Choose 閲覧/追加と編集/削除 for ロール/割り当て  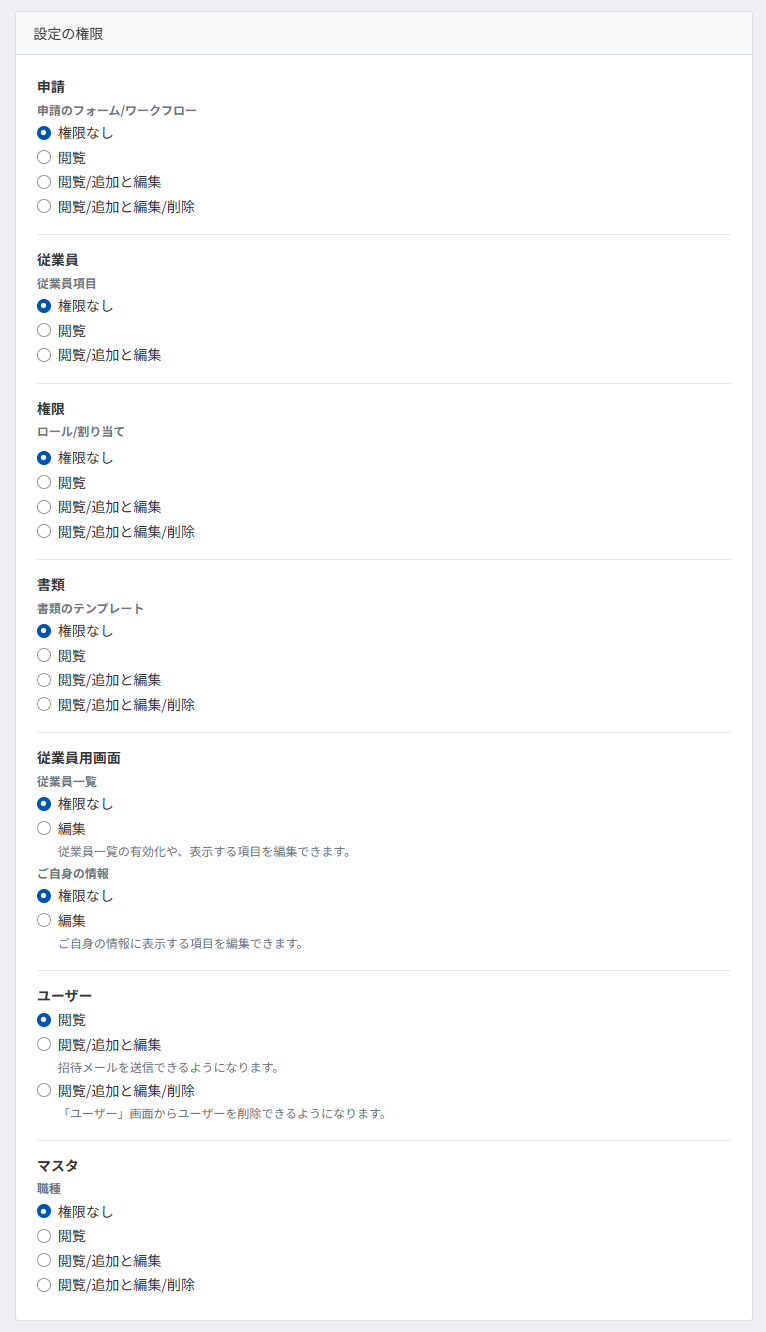(x=44, y=532)
